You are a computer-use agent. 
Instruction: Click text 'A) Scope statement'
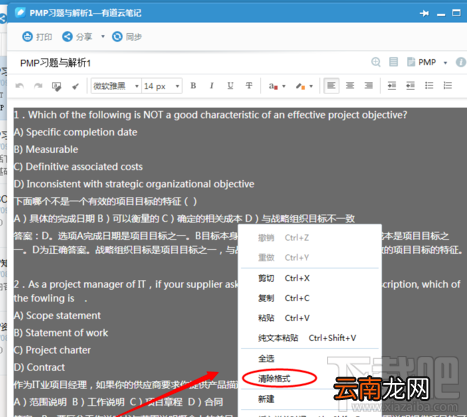click(x=57, y=316)
